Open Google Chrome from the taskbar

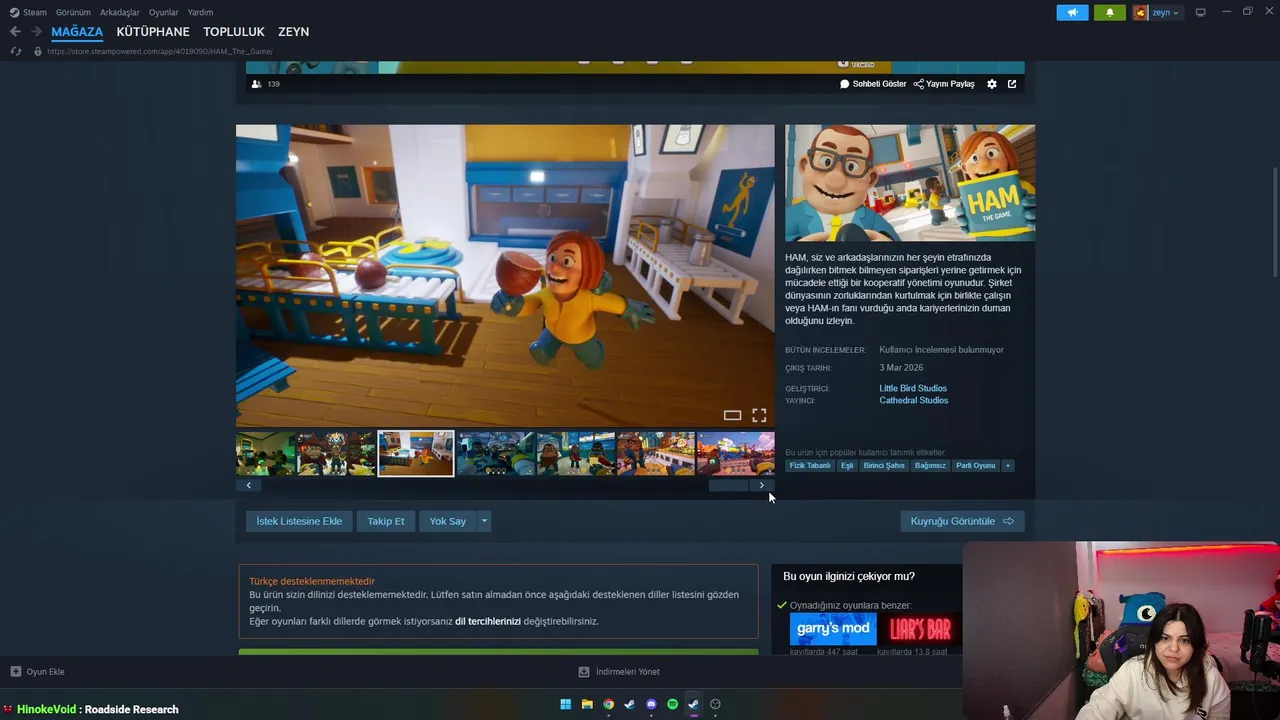coord(608,704)
